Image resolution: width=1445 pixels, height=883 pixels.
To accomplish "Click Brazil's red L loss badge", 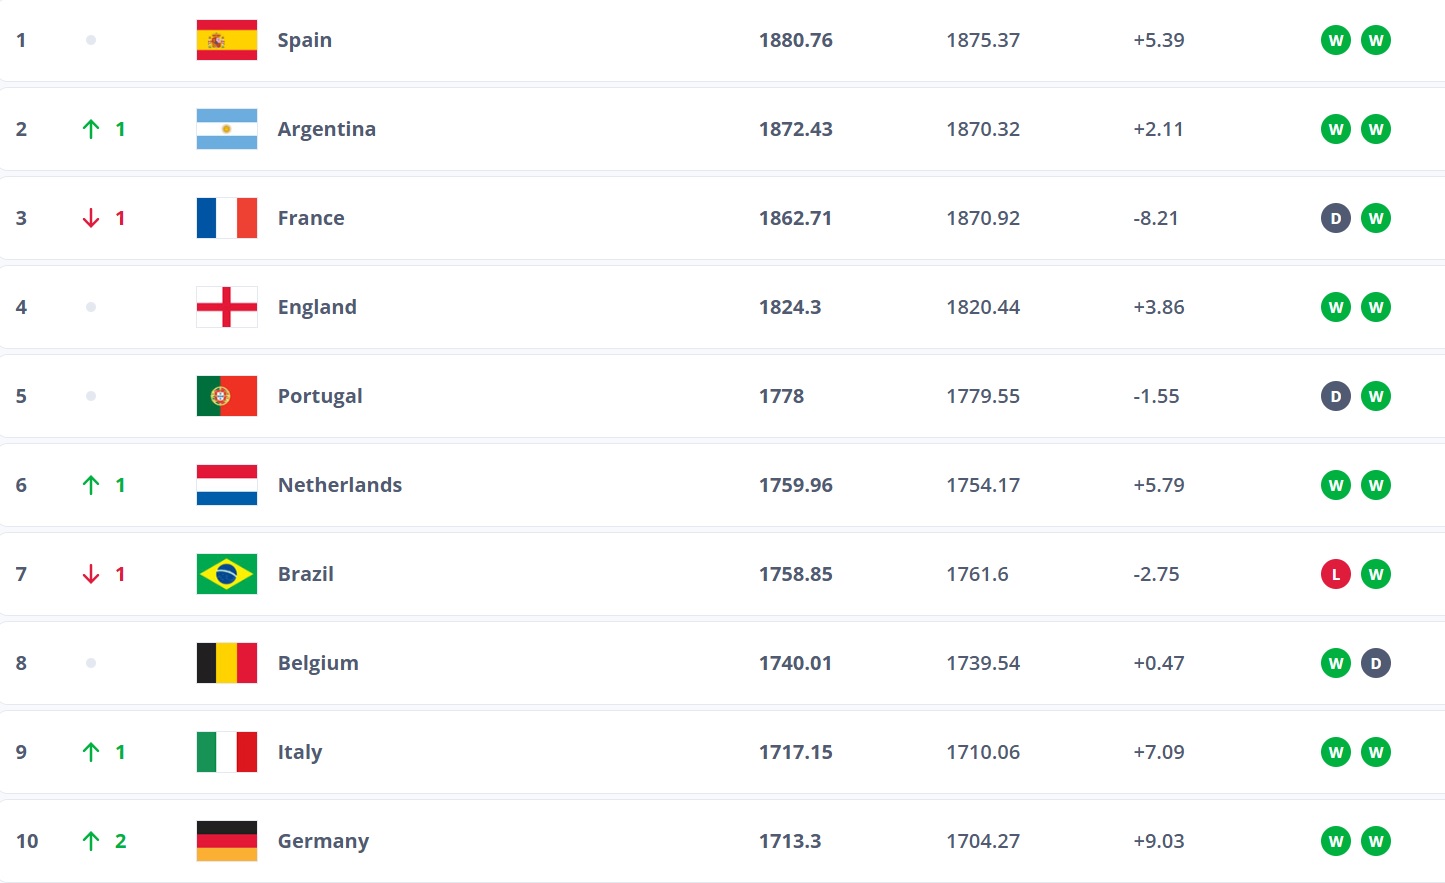I will pos(1336,574).
